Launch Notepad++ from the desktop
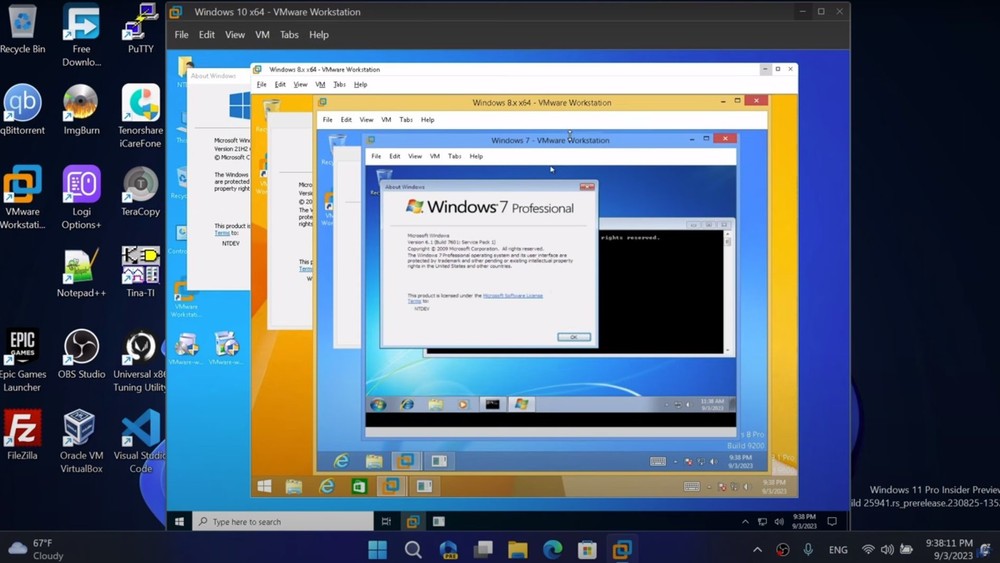Viewport: 1000px width, 563px height. (x=81, y=266)
